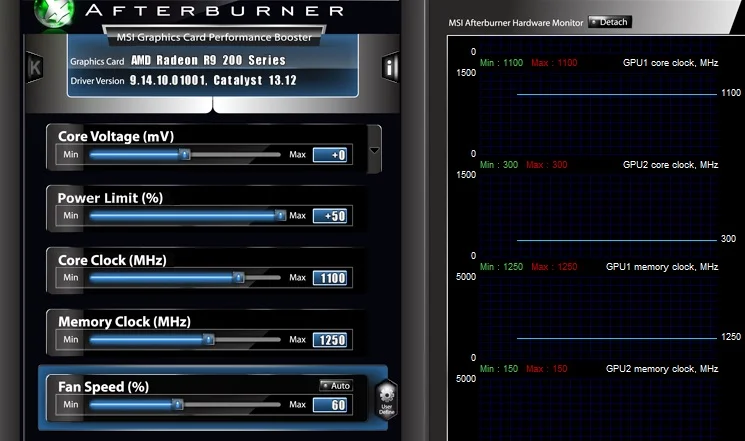This screenshot has height=441, width=745.
Task: Click 'Max : 1250' on GPU1 memory graph
Action: (554, 267)
